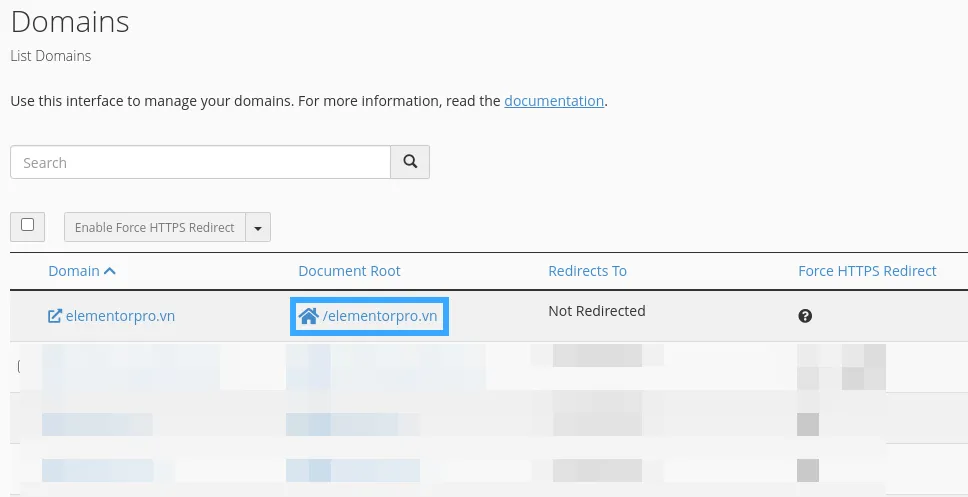The image size is (968, 497).
Task: Click the magnifying glass search button
Action: pos(410,162)
